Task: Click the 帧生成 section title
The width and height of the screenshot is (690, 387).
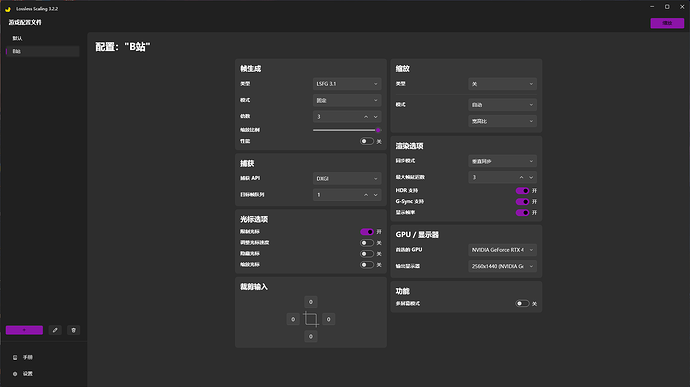Action: coord(250,69)
